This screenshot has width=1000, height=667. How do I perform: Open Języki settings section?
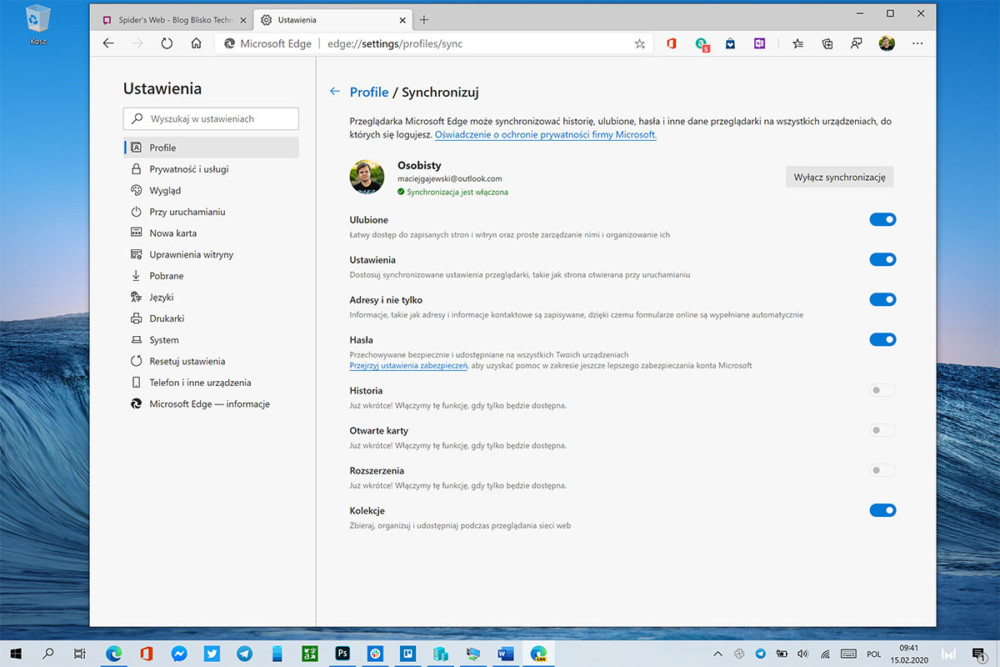point(211,297)
